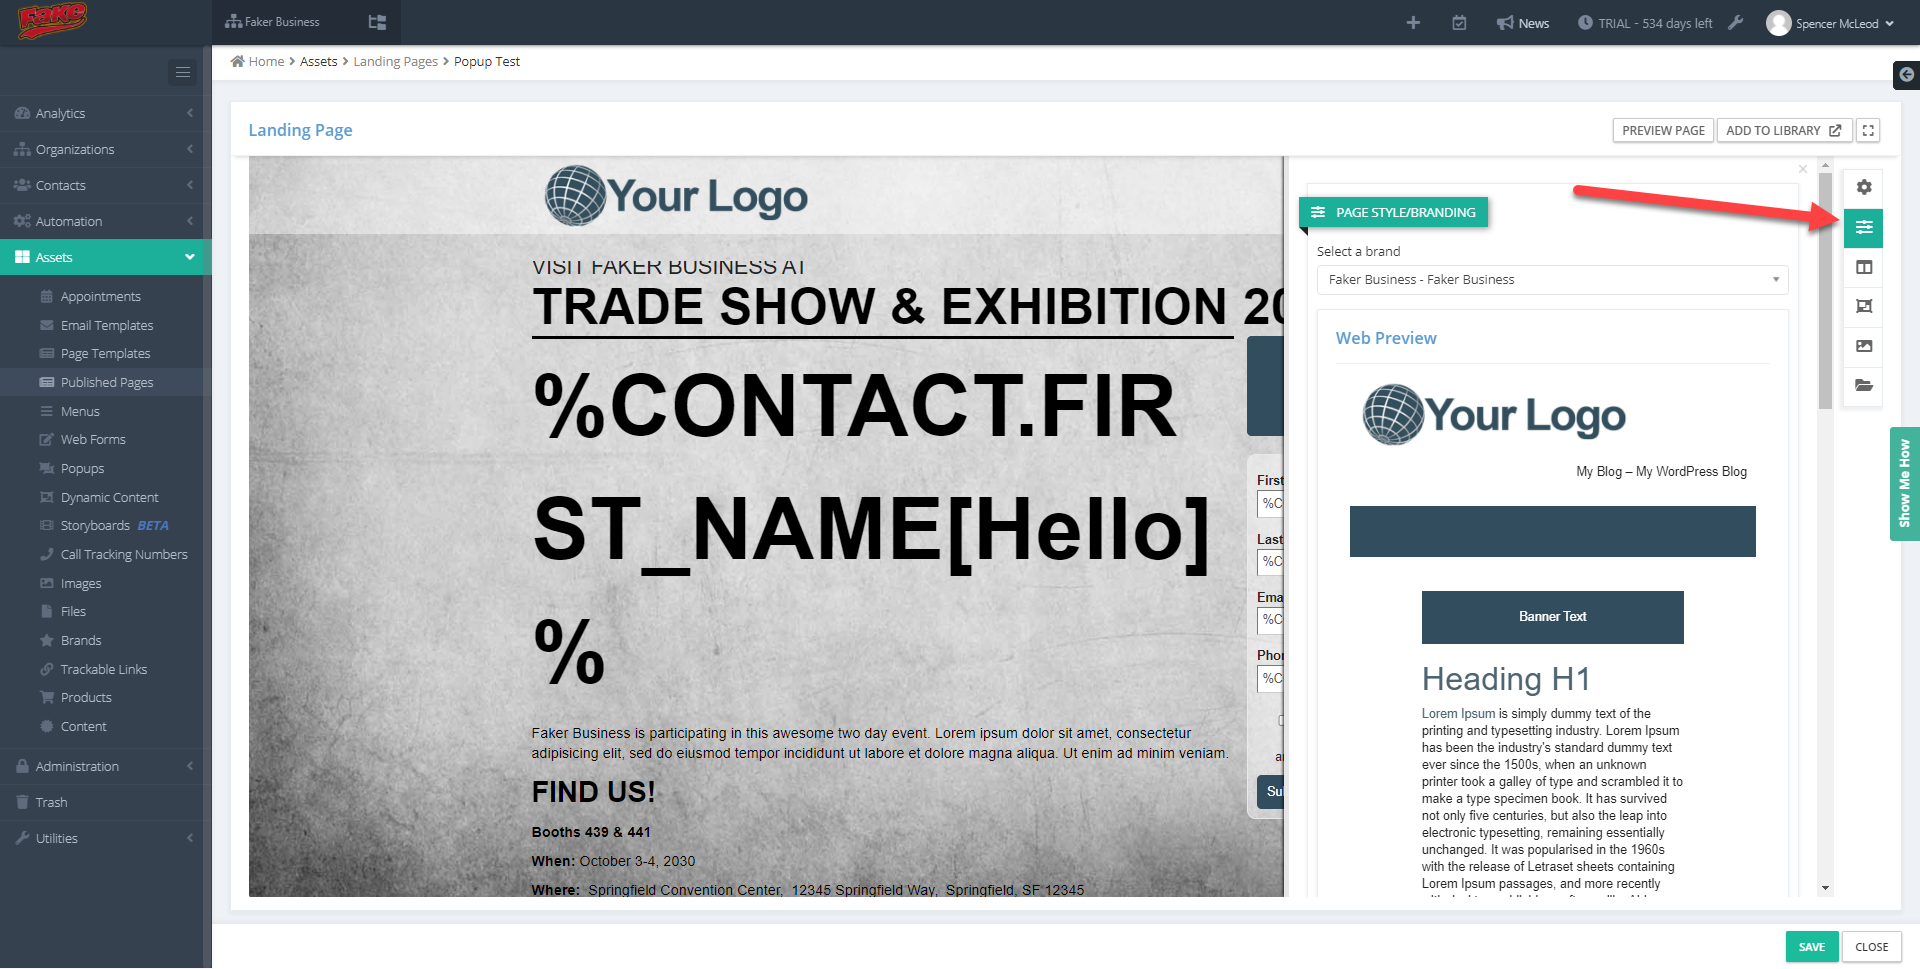The height and width of the screenshot is (969, 1920).
Task: Open Menus in sidebar
Action: pyautogui.click(x=101, y=412)
